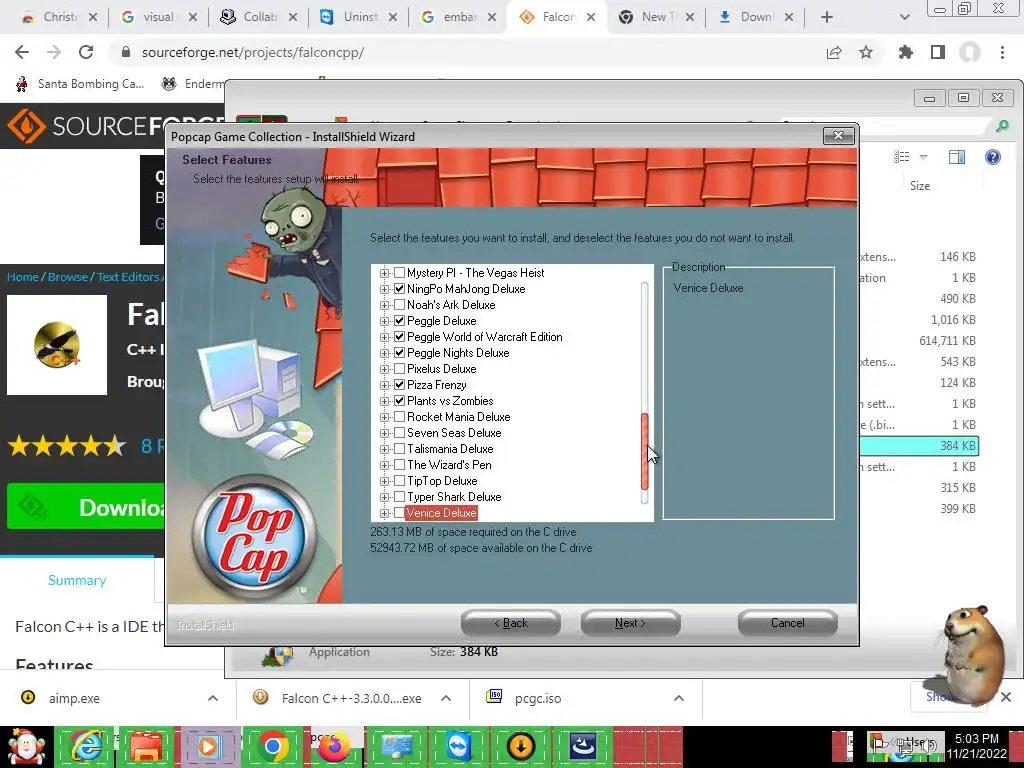Image resolution: width=1024 pixels, height=768 pixels.
Task: Open aimp.exe download options chevron
Action: point(213,698)
